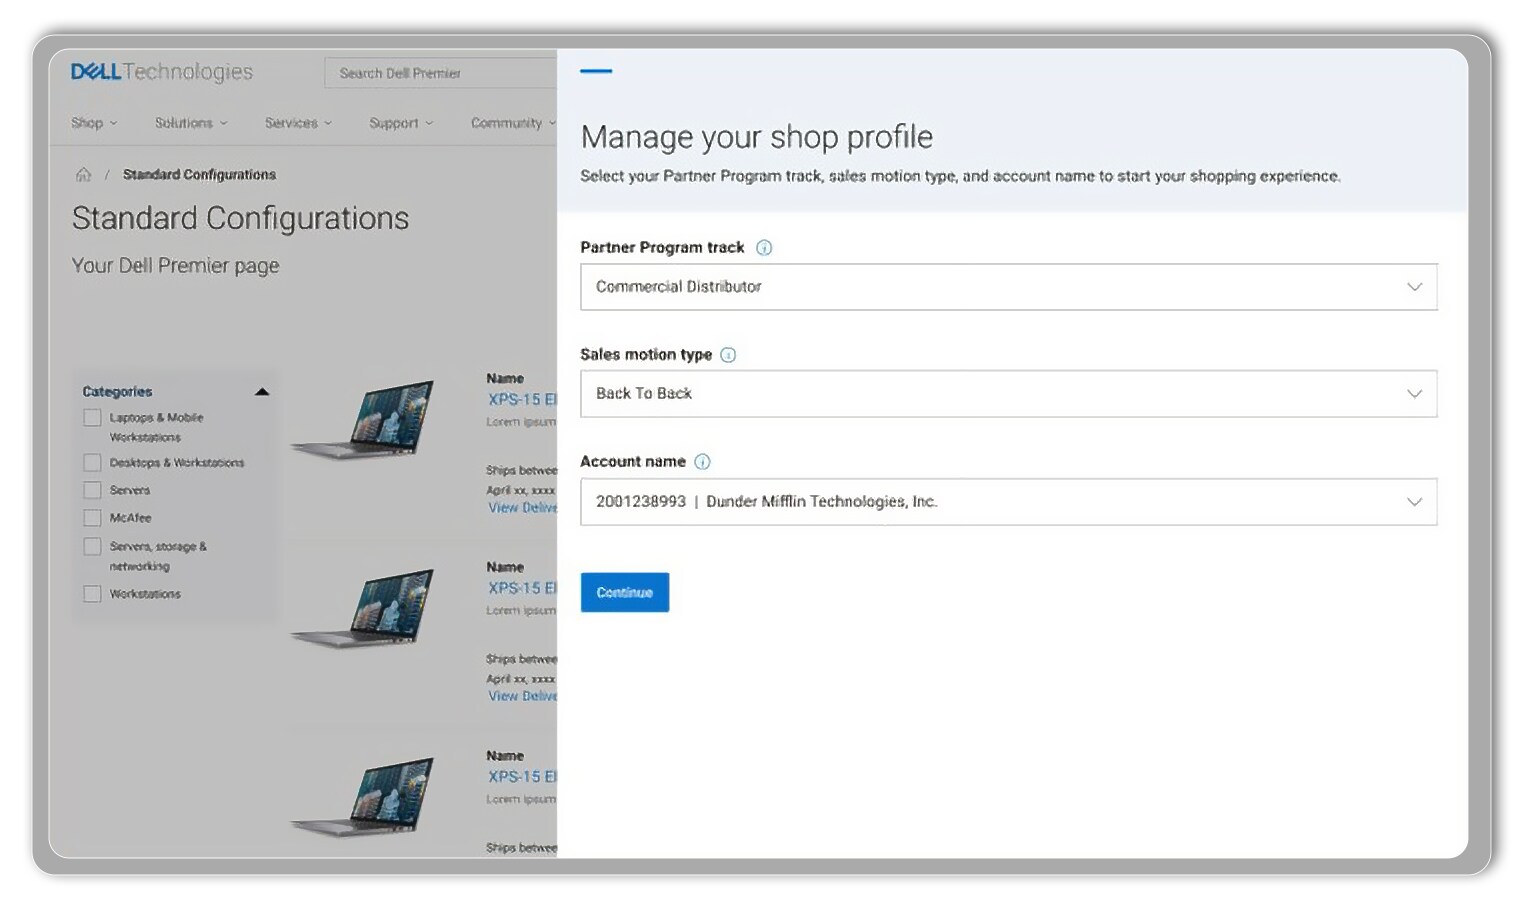Image resolution: width=1529 pixels, height=904 pixels.
Task: Collapse the Categories filter panel arrow
Action: click(262, 392)
